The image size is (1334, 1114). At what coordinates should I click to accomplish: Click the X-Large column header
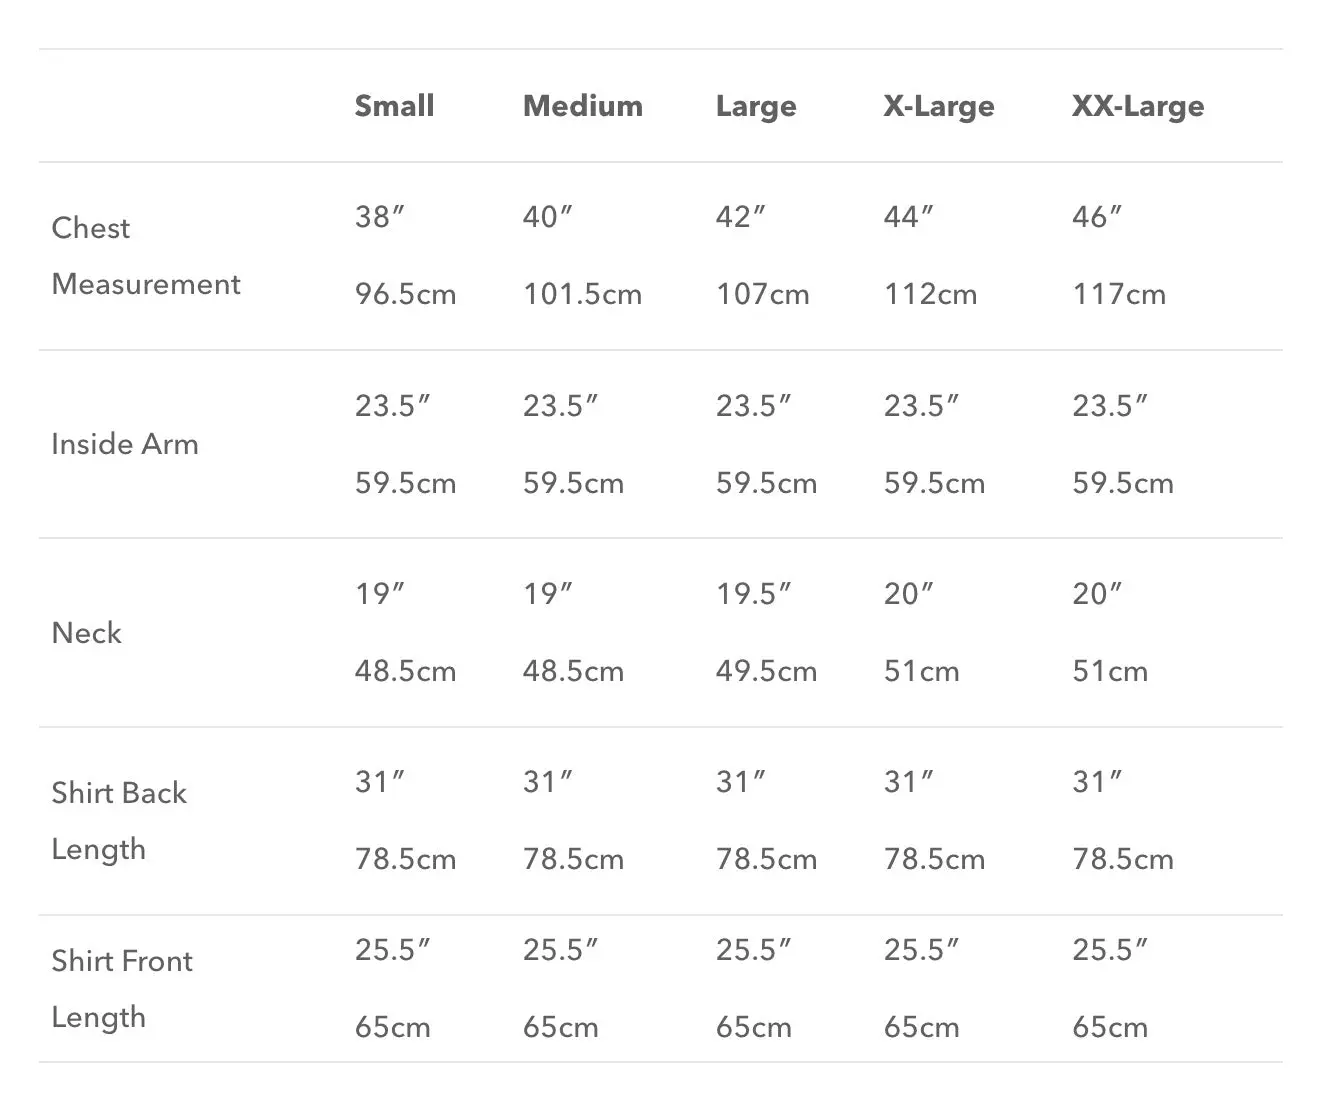point(938,106)
